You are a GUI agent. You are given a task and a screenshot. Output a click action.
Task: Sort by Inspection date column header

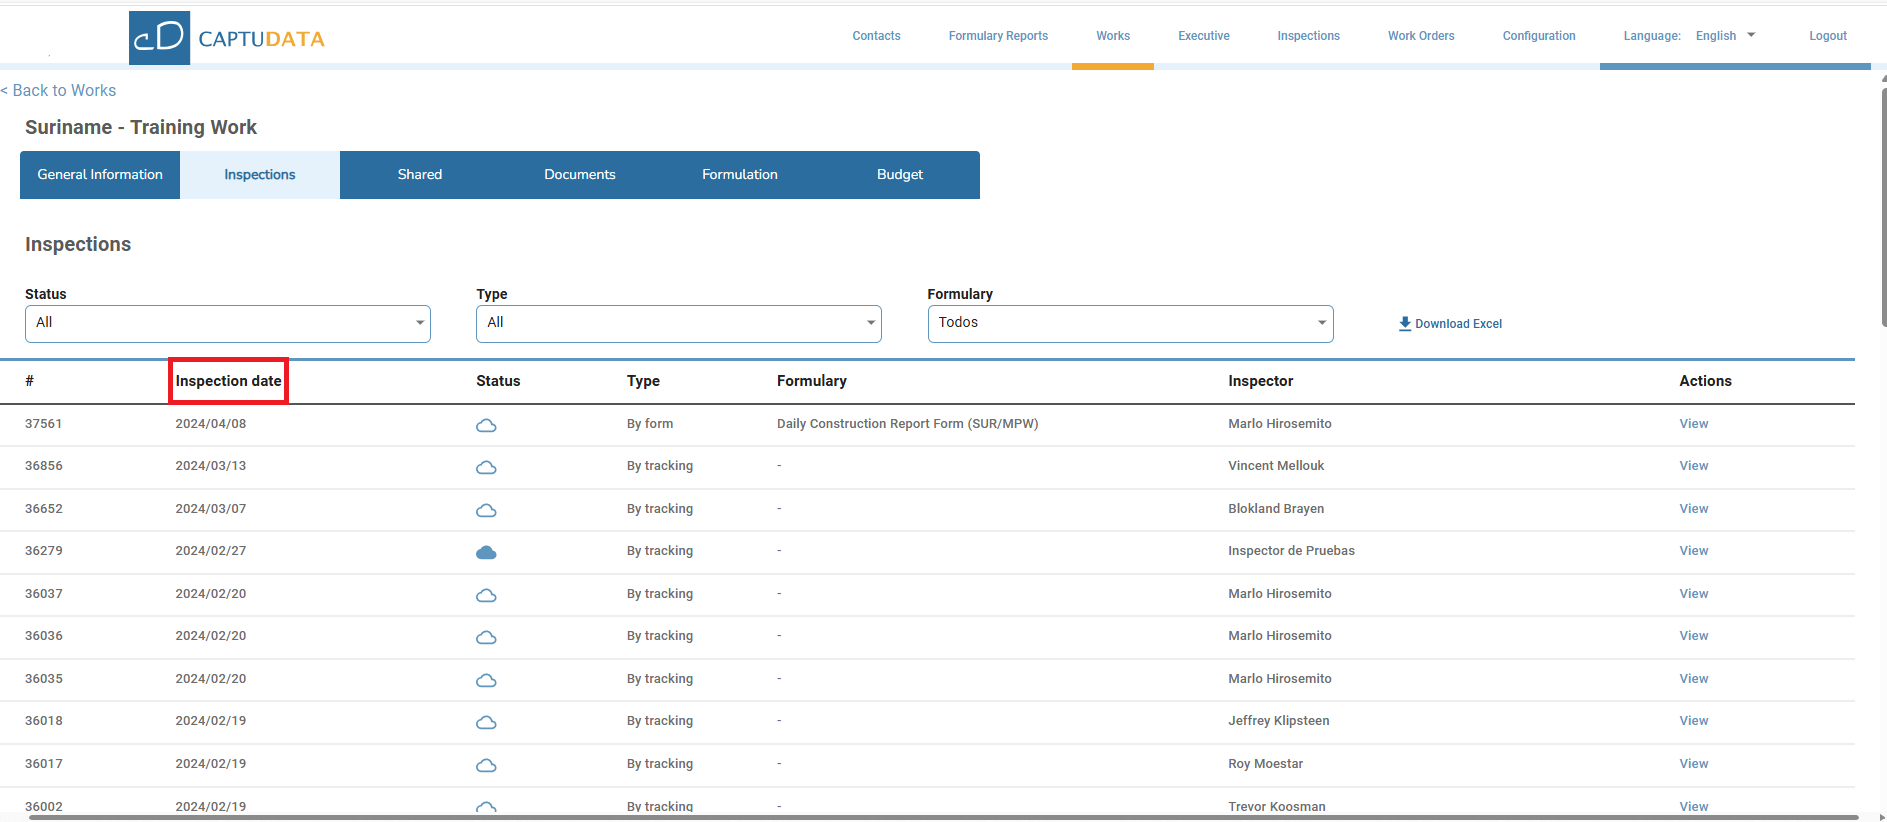228,381
